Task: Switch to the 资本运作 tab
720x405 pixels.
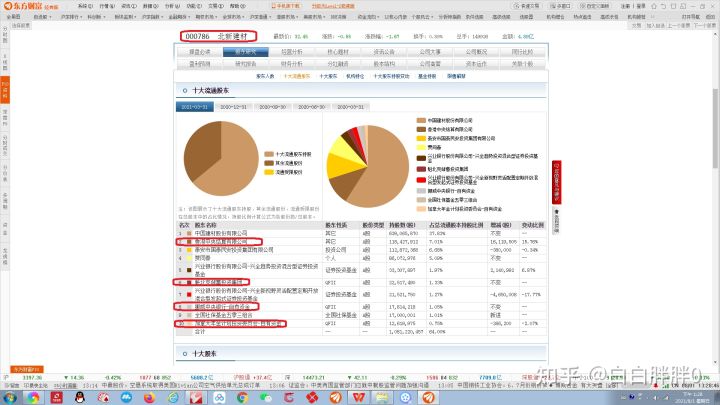Action: (x=476, y=64)
